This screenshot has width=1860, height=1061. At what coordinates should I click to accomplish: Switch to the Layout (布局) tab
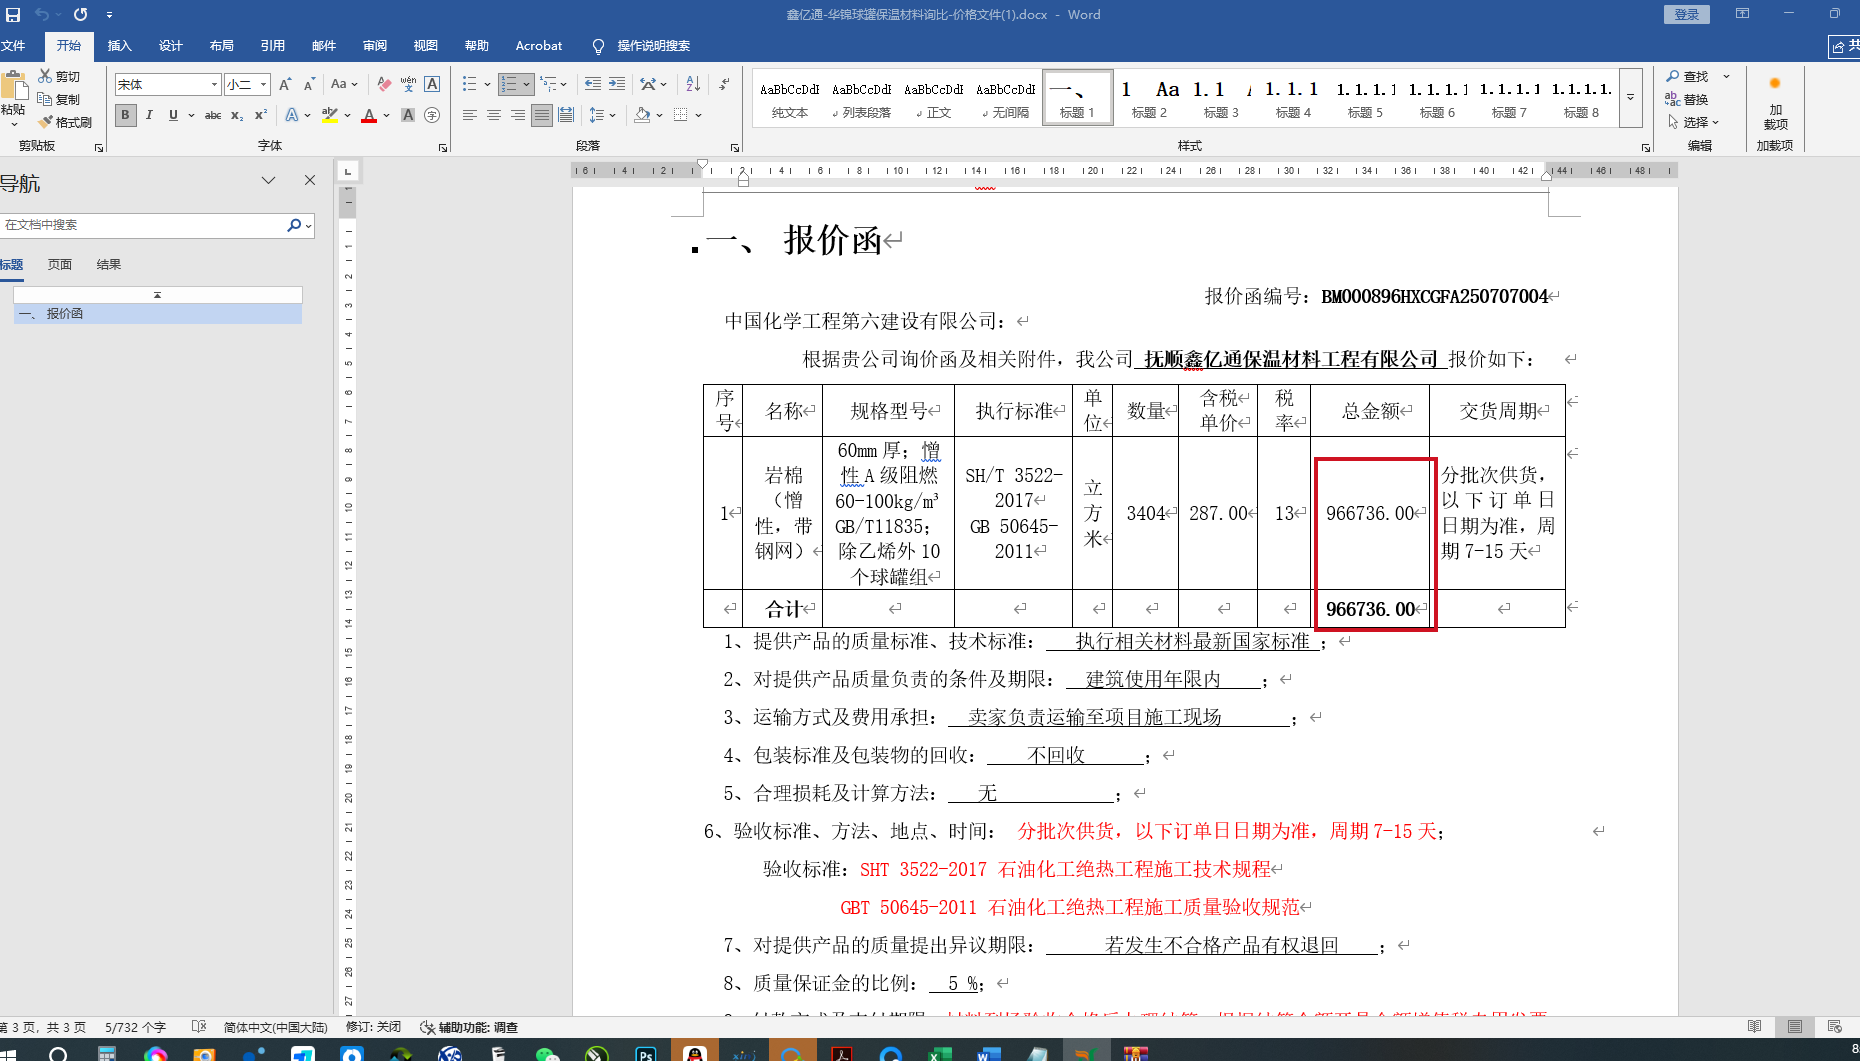pyautogui.click(x=222, y=46)
